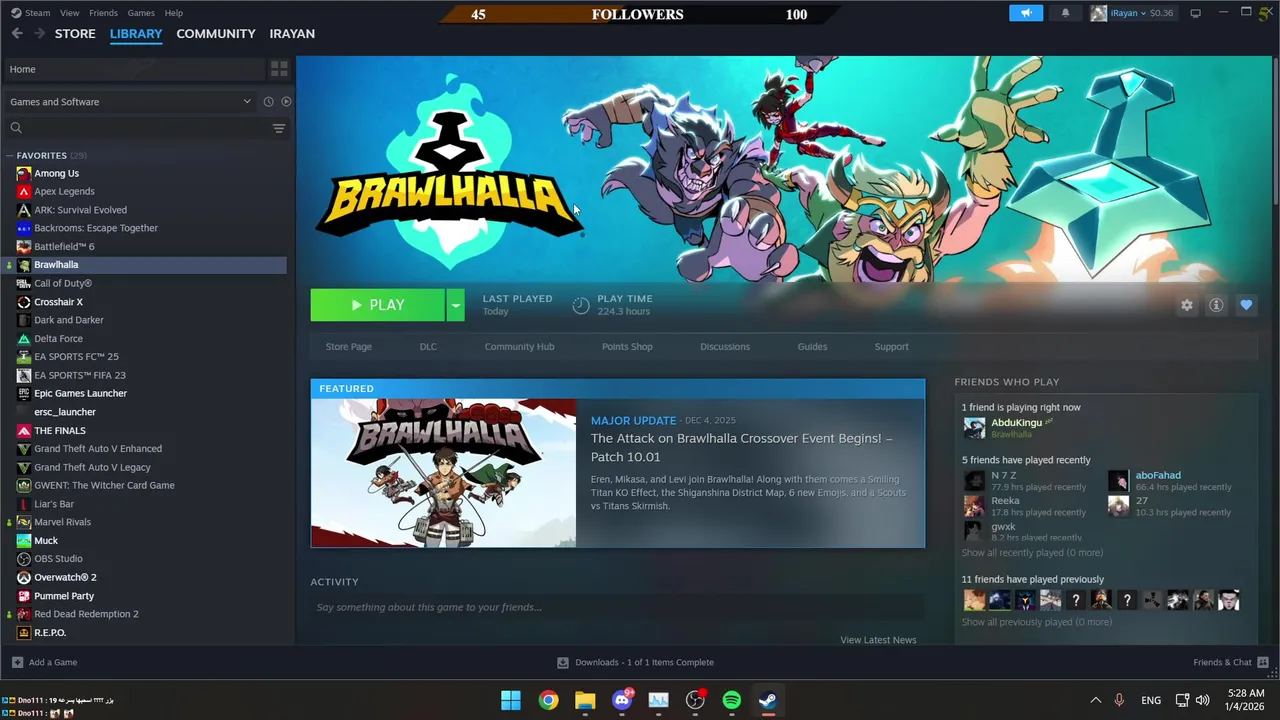
Task: Show Brawlhalla game info icon
Action: click(x=1216, y=305)
